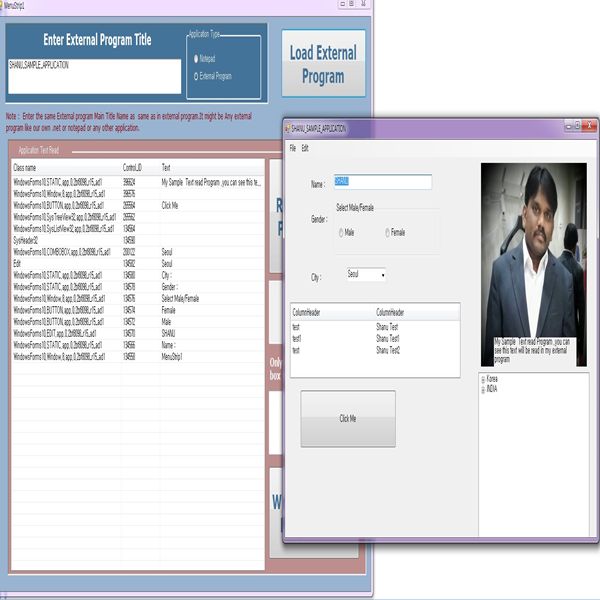Select the row with text 'My Sample Text read Program'

coord(138,182)
